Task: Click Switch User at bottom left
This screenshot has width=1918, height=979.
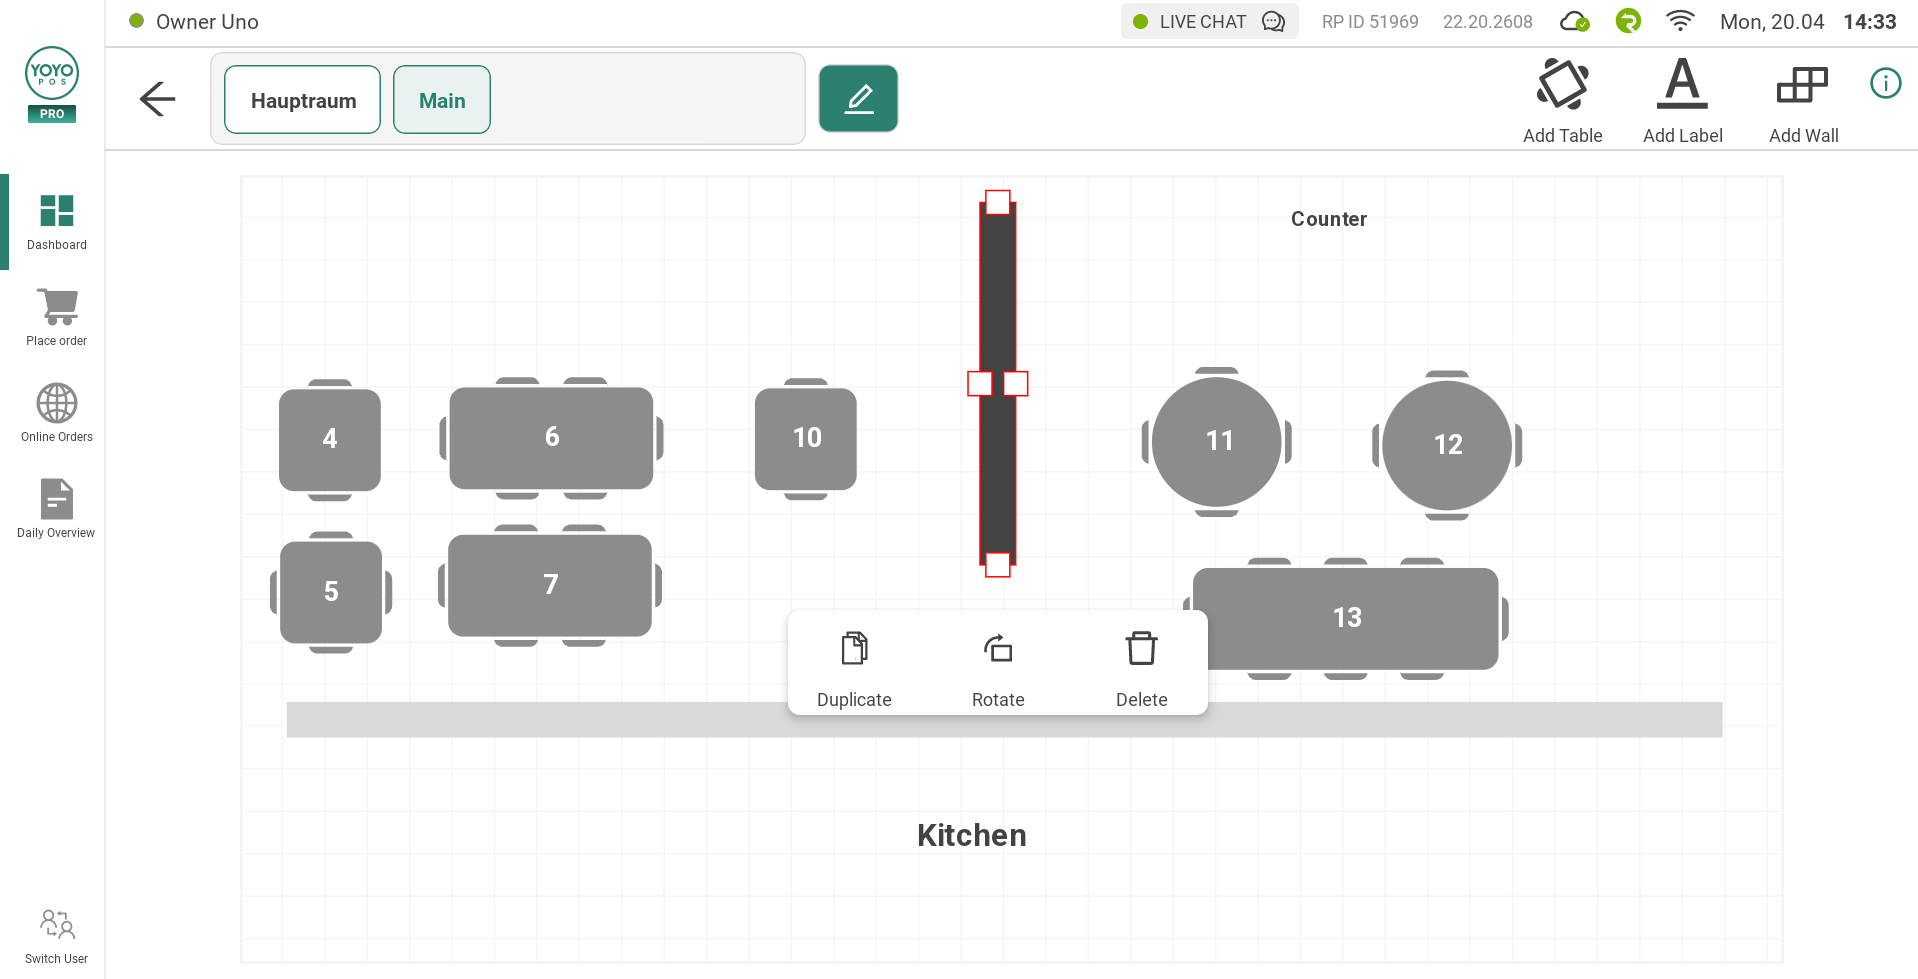Action: coord(57,936)
